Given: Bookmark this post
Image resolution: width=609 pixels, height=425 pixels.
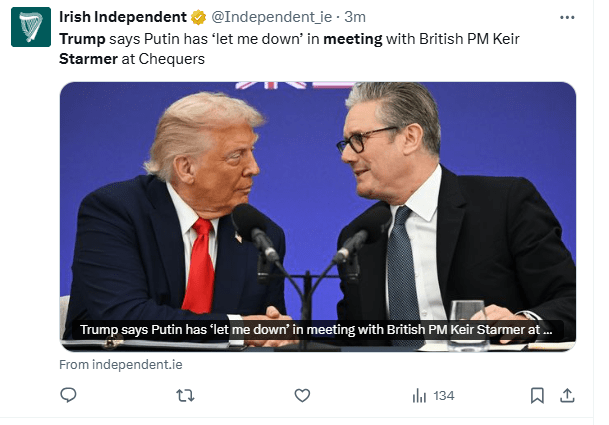Looking at the screenshot, I should [537, 396].
